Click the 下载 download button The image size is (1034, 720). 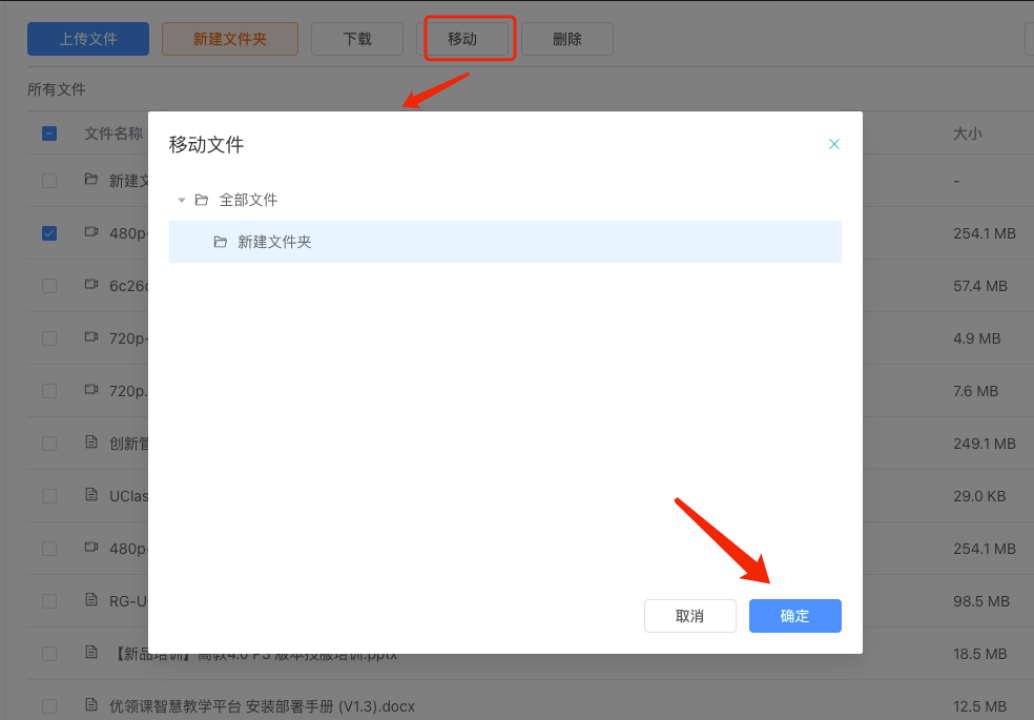pos(357,39)
